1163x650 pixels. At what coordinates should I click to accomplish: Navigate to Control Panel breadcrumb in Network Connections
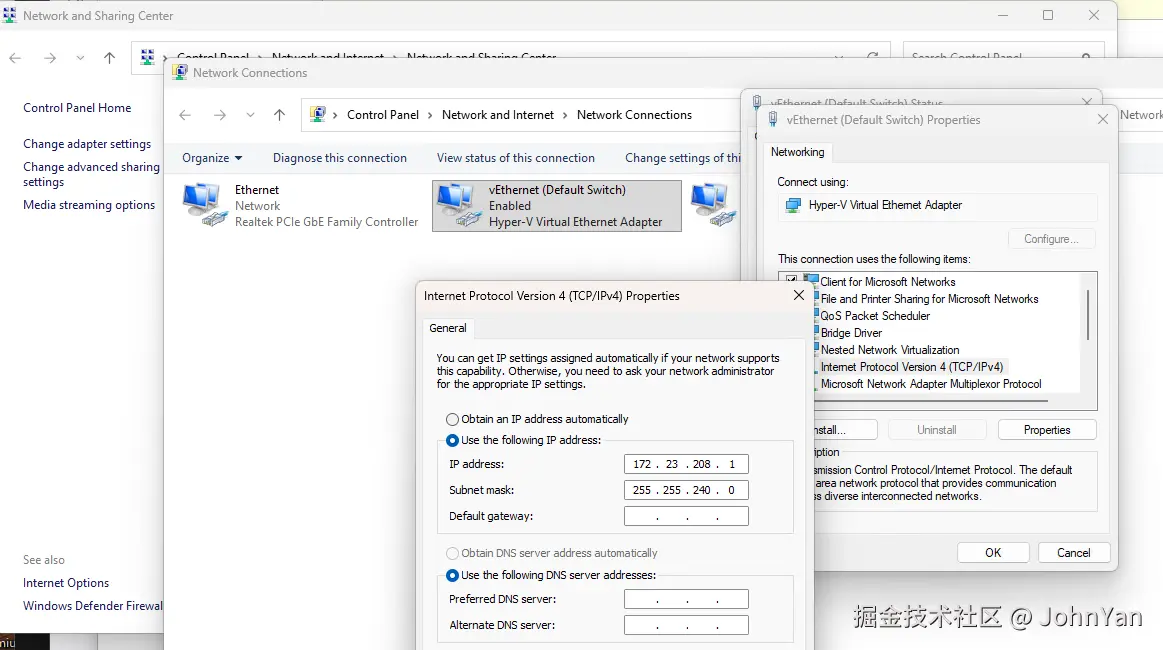pyautogui.click(x=383, y=115)
